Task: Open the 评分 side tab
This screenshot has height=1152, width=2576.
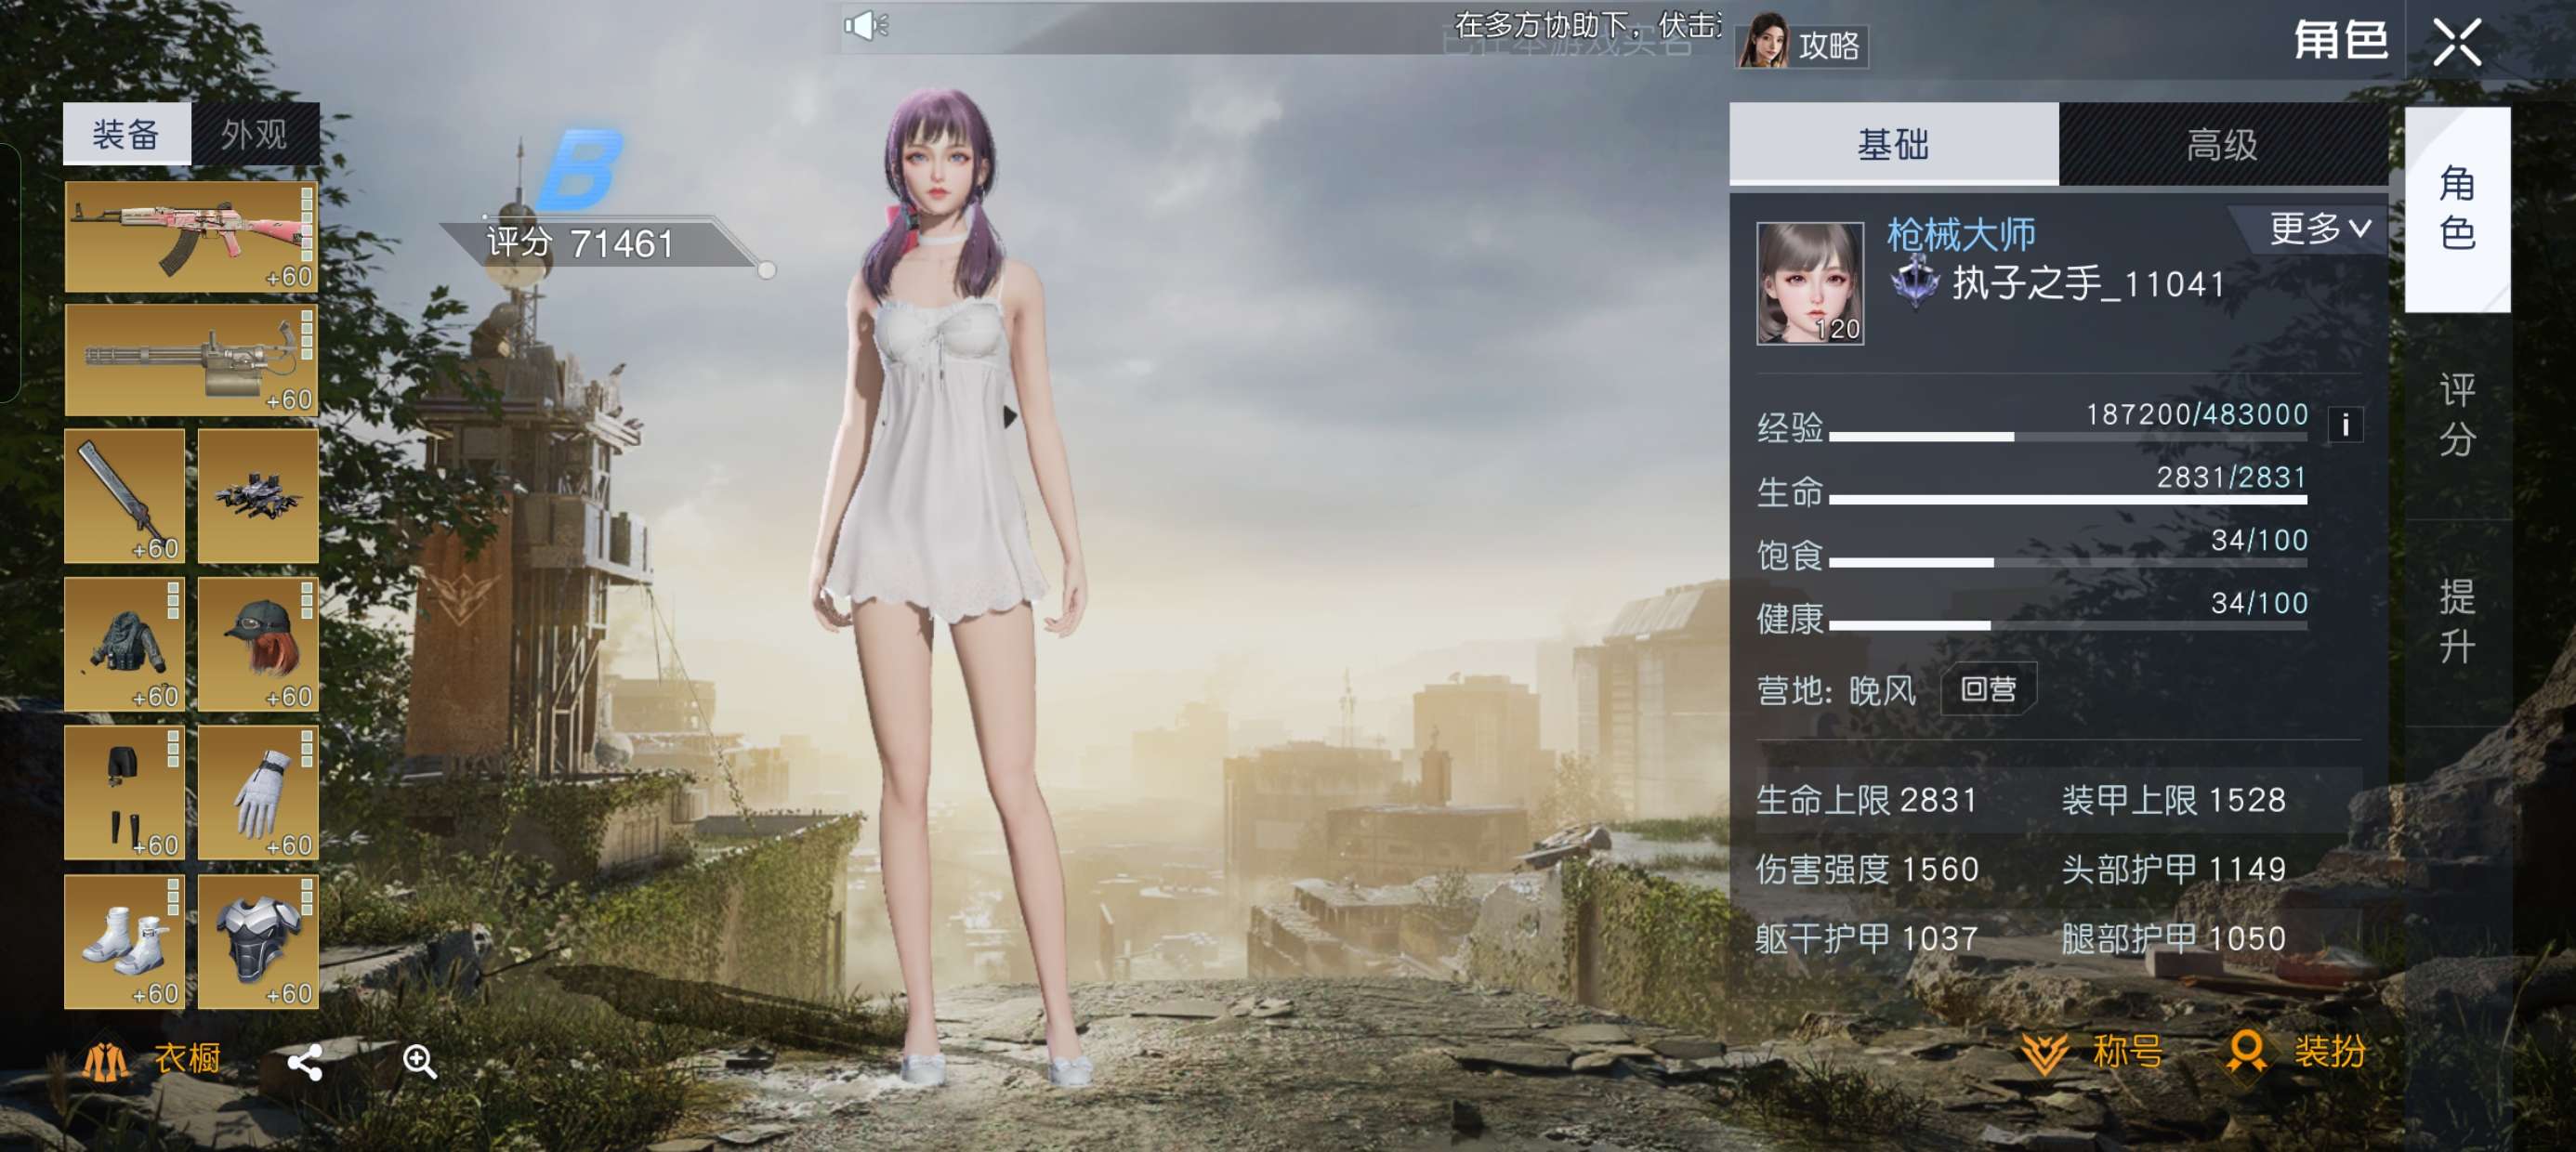Action: (x=2457, y=416)
